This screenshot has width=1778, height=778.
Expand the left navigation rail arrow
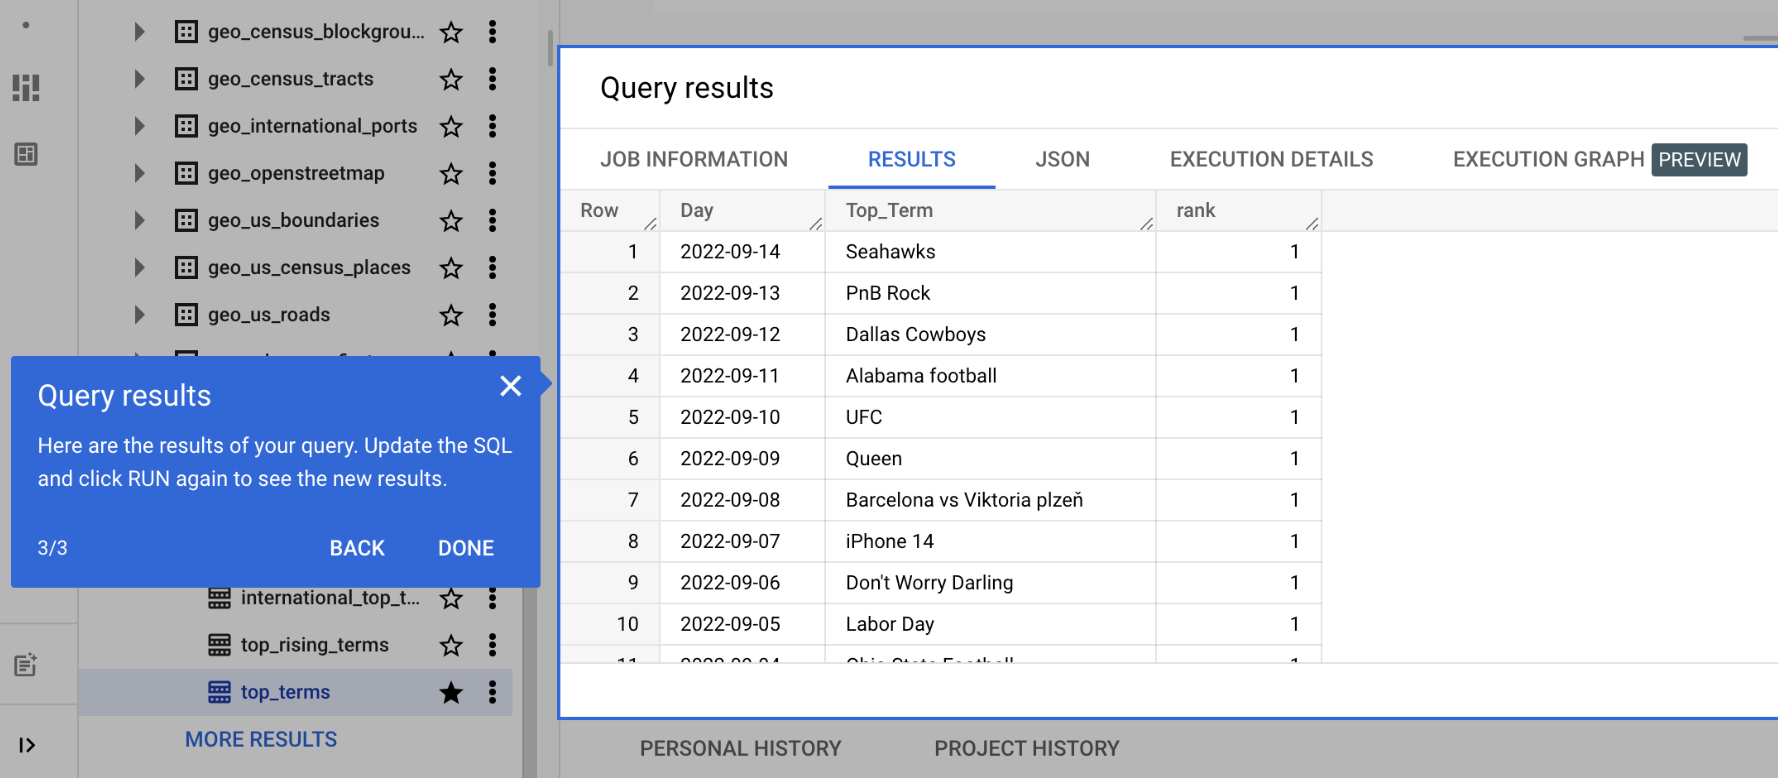(27, 745)
